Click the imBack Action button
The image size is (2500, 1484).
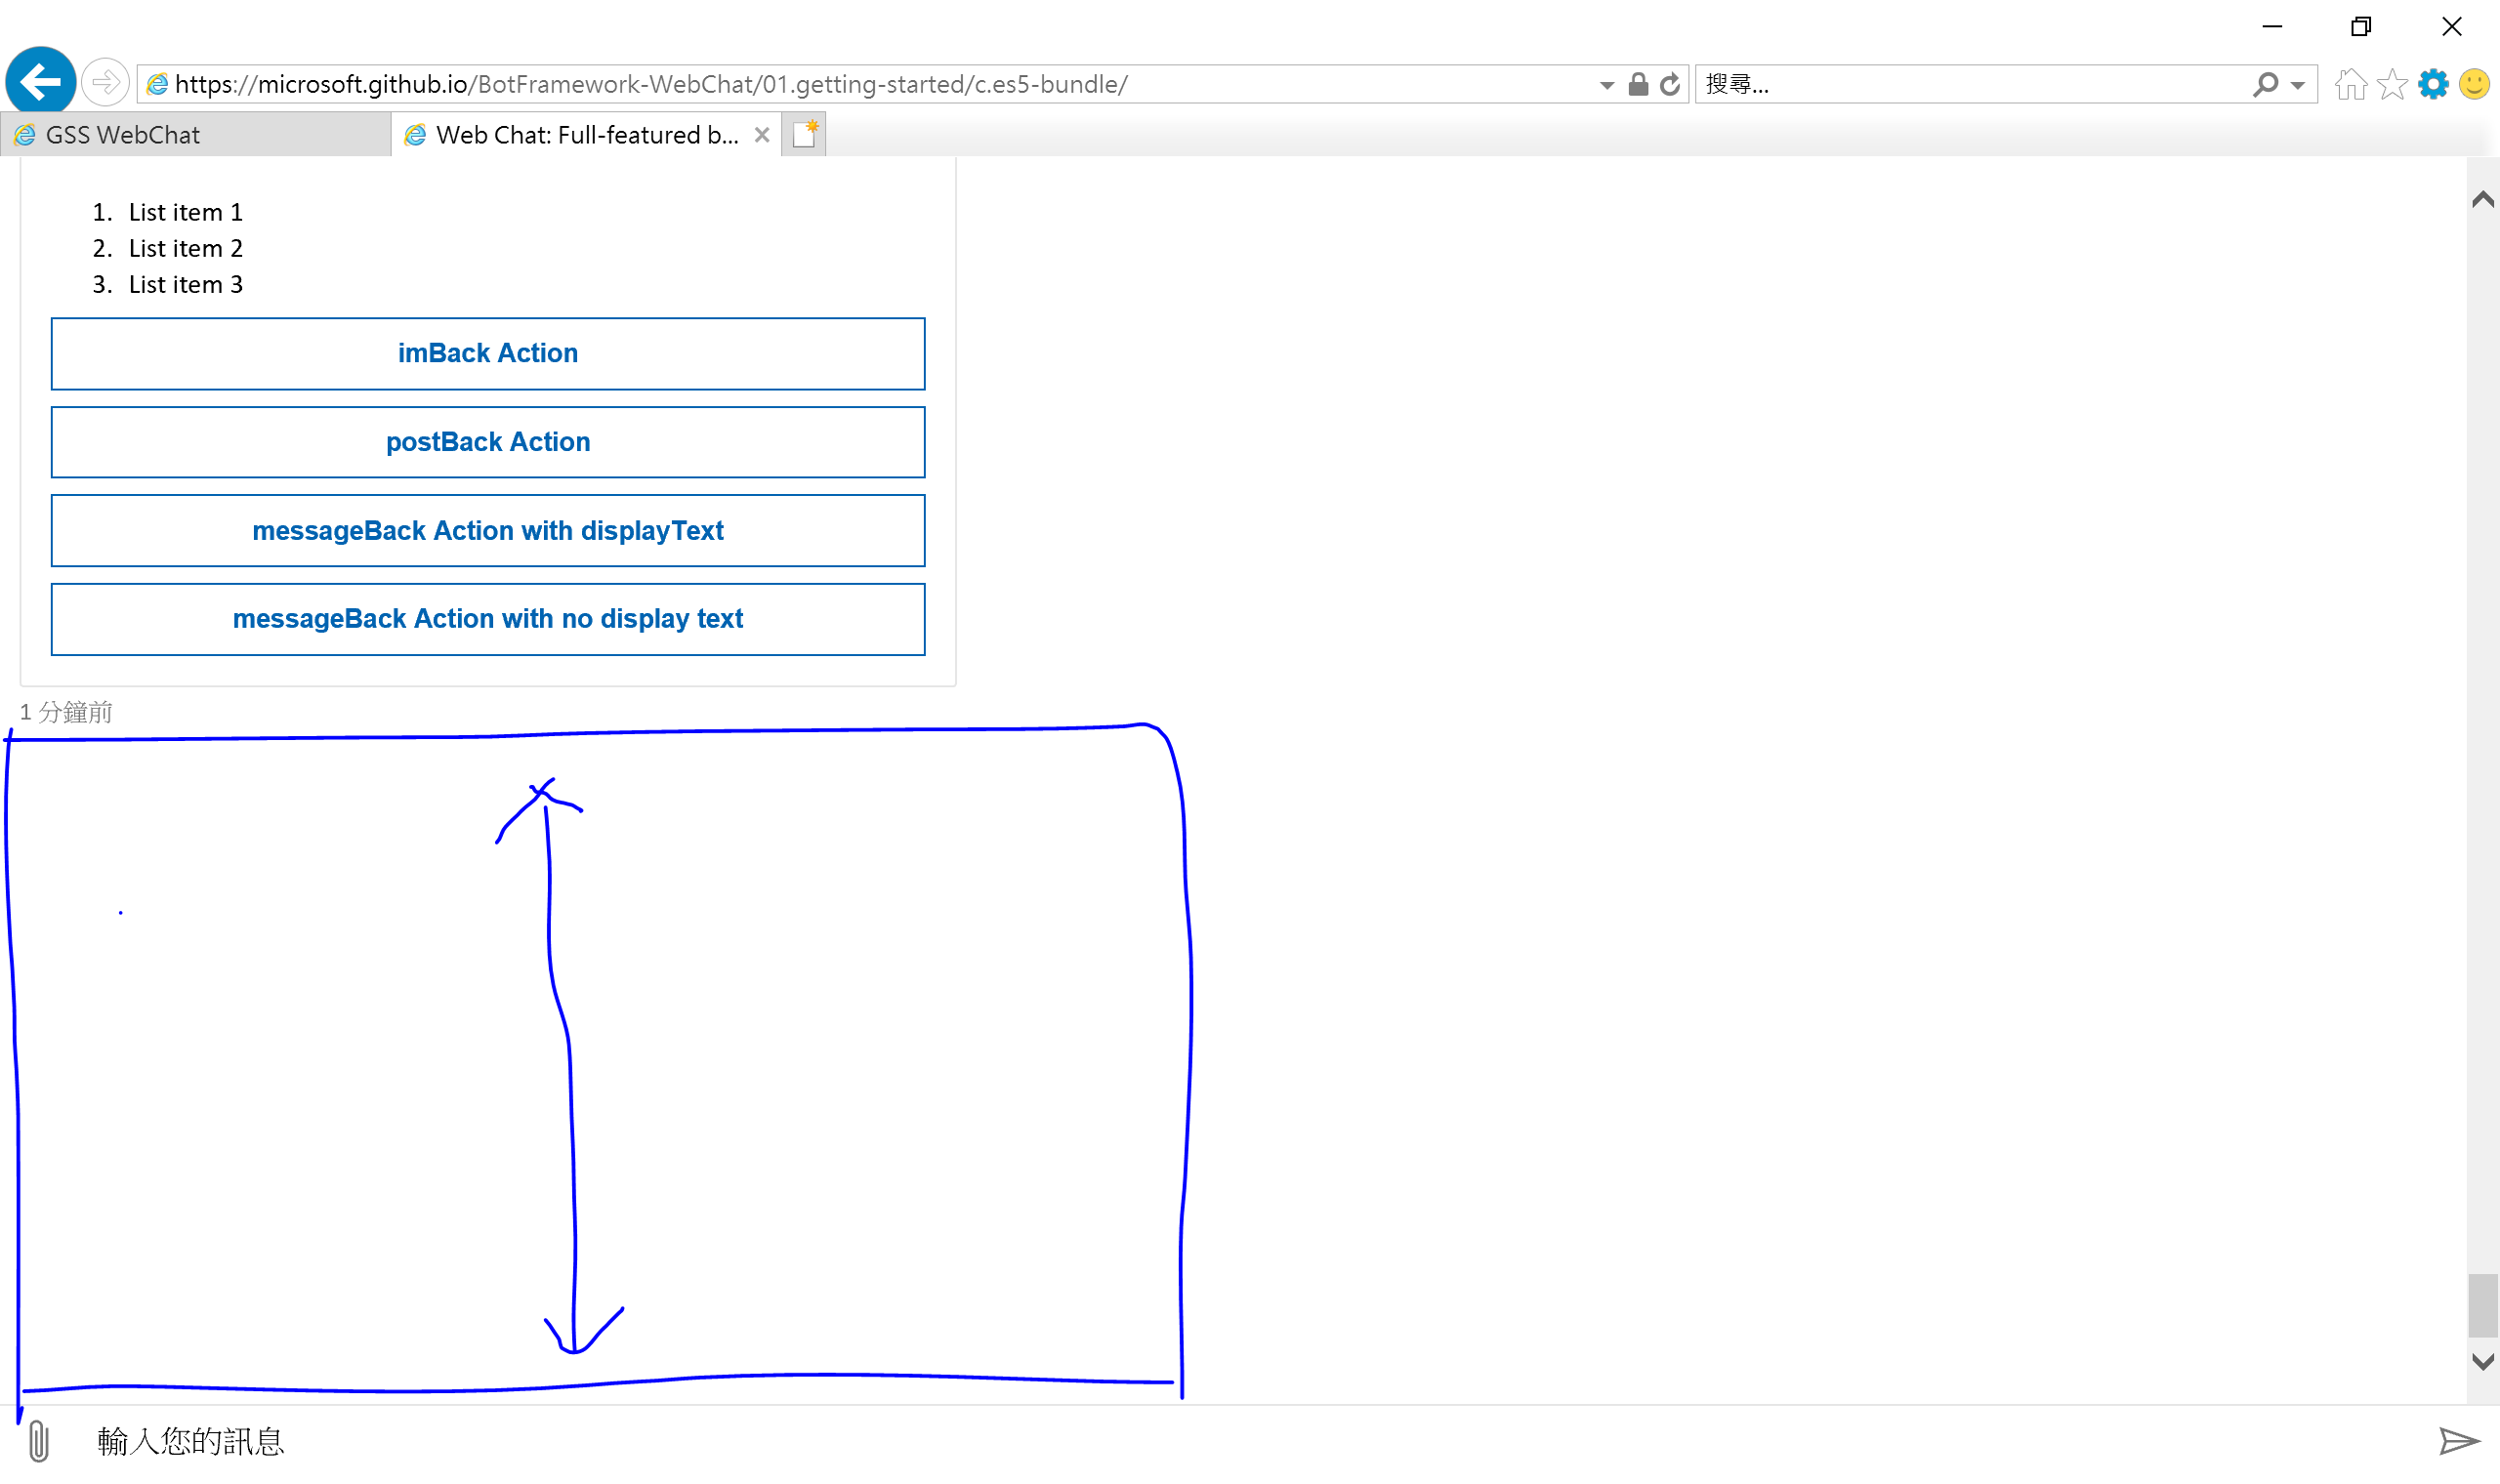tap(488, 353)
